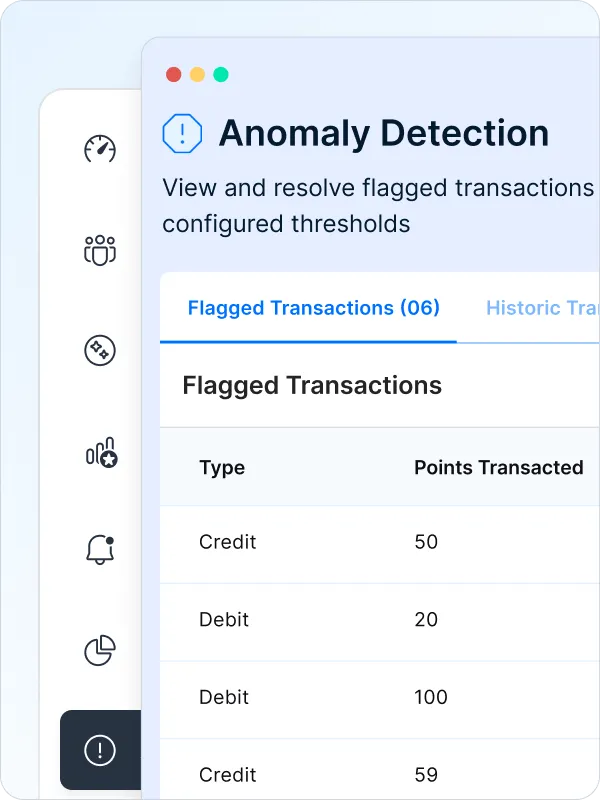Select the members group icon in sidebar
This screenshot has height=800, width=600.
[100, 249]
